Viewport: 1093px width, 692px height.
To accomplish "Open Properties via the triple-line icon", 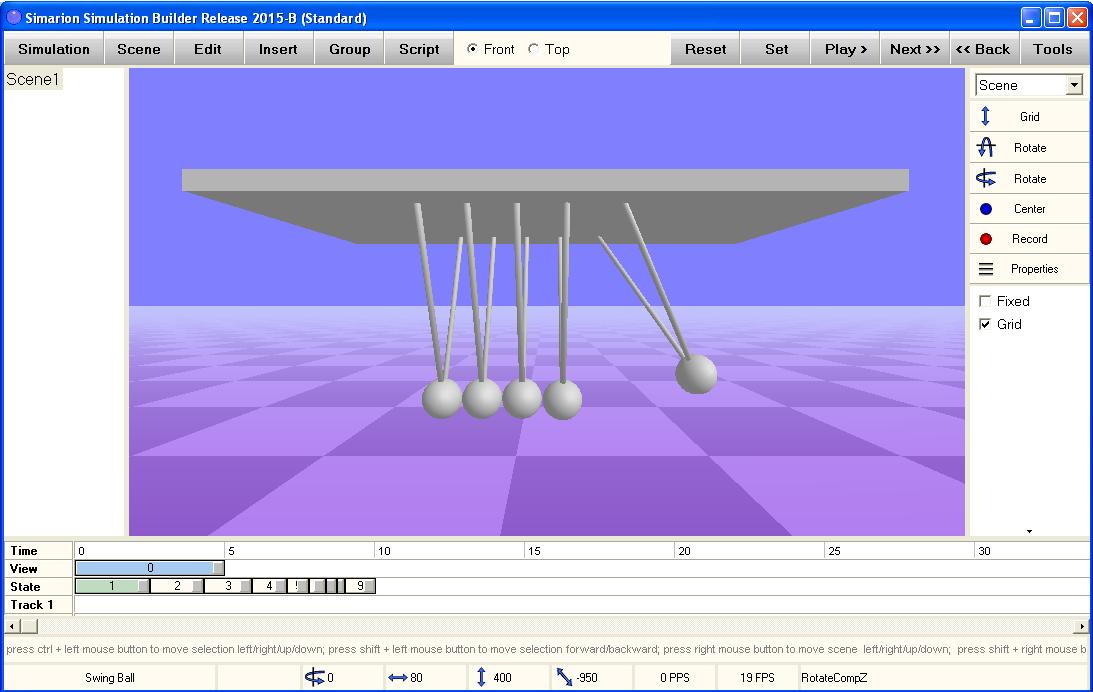I will 1028,268.
